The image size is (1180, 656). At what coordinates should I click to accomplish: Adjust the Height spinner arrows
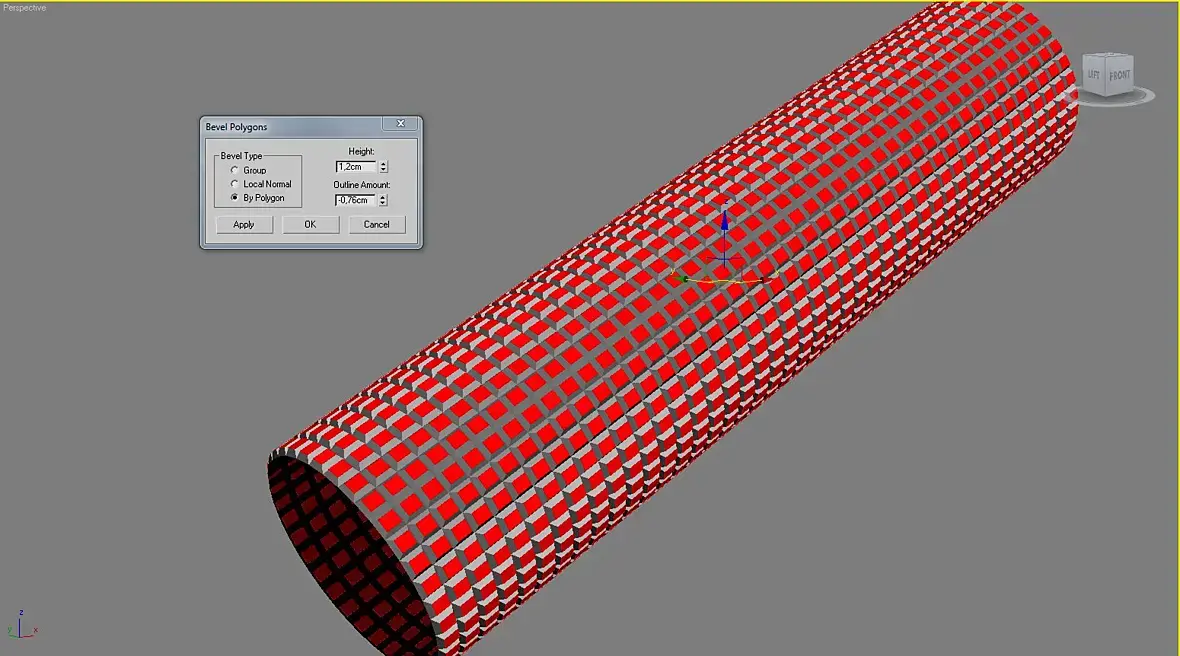[x=383, y=167]
